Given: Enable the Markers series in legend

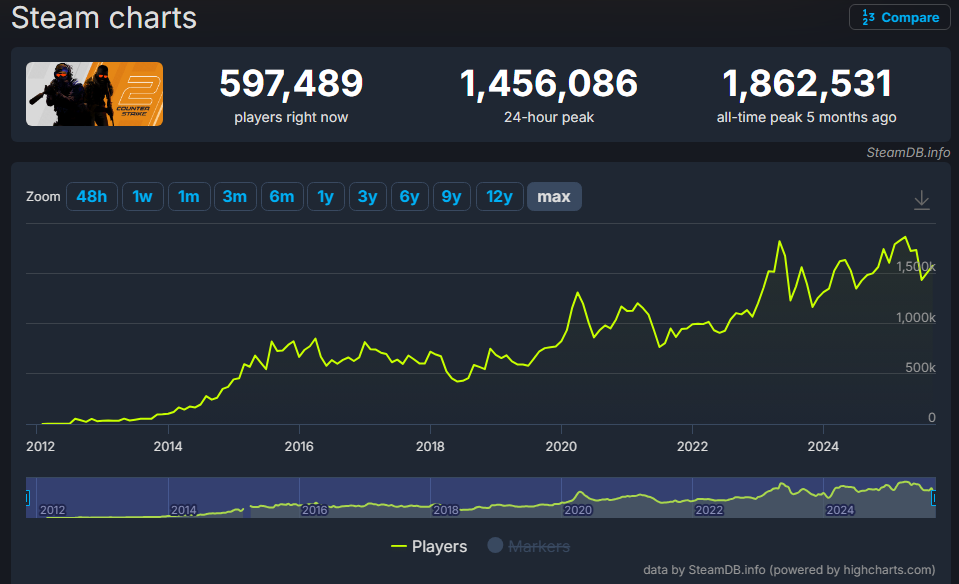Looking at the screenshot, I should [528, 546].
